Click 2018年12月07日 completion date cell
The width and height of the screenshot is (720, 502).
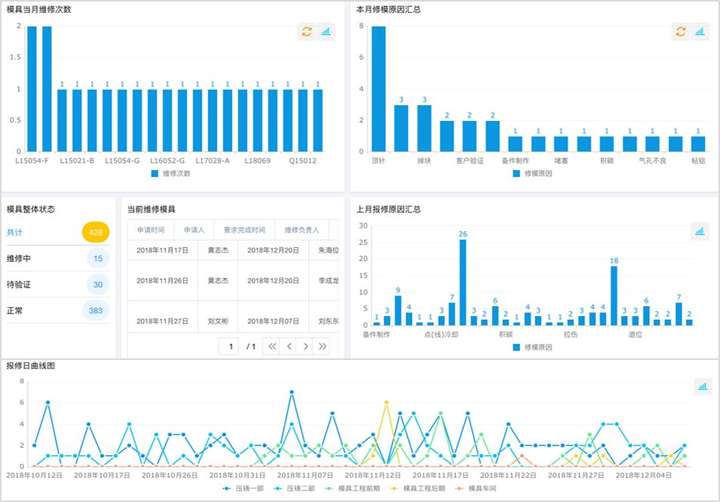(273, 321)
